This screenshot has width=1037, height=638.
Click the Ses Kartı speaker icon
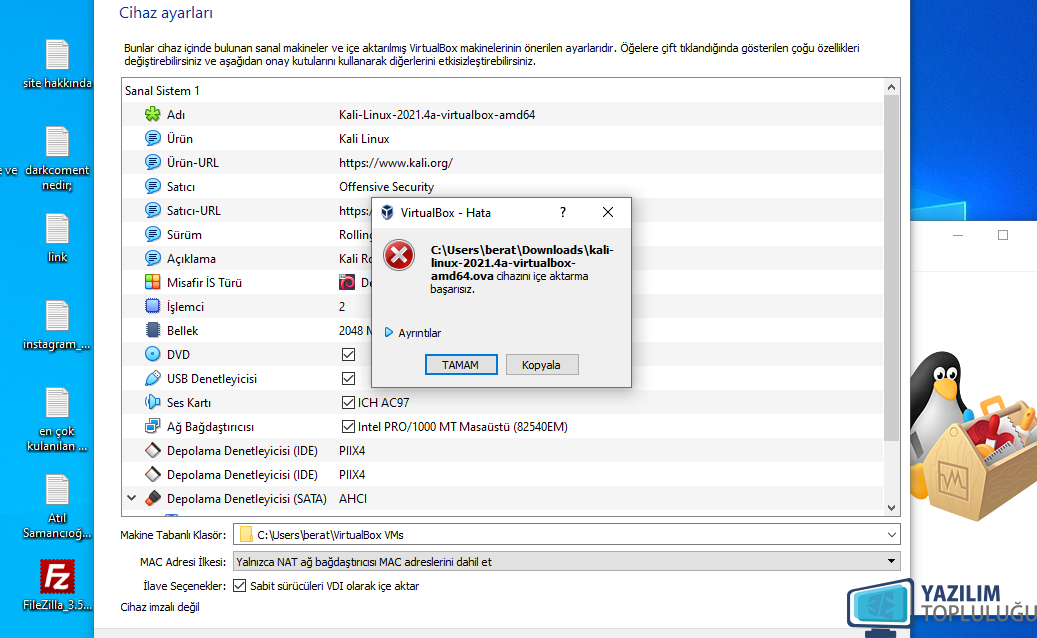pos(153,402)
